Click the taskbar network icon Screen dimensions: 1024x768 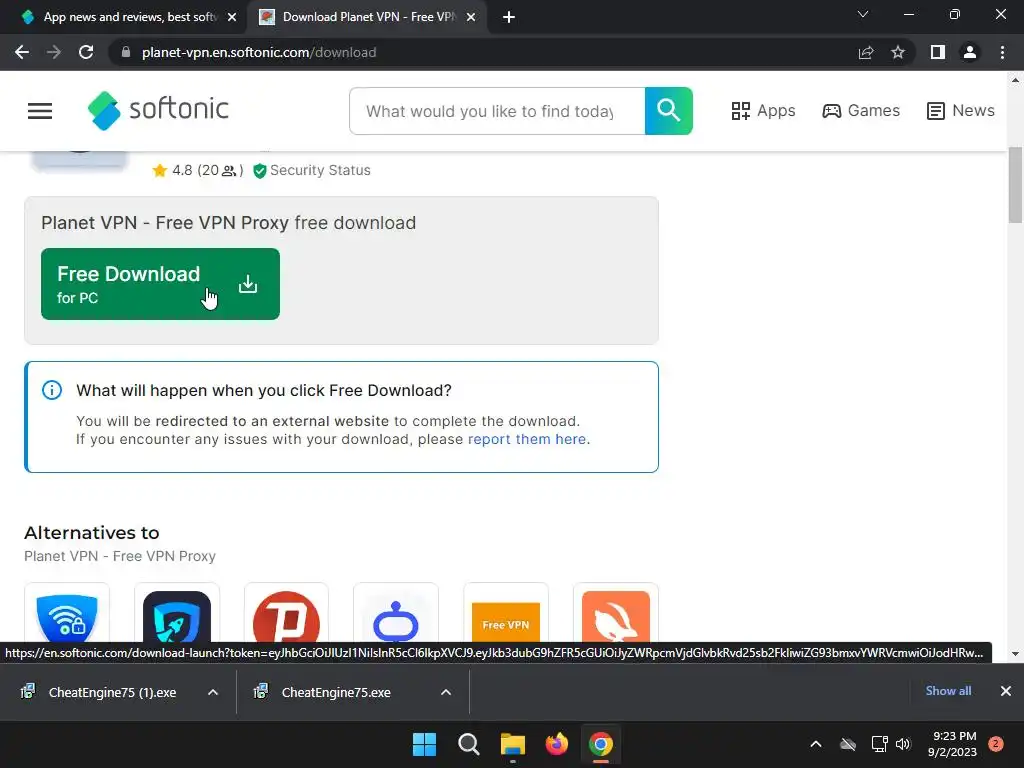click(x=880, y=744)
